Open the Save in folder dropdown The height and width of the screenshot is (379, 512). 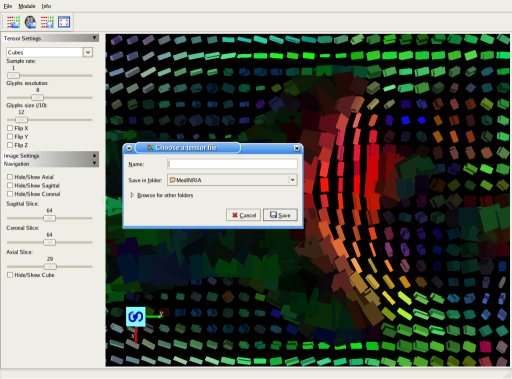coord(292,180)
